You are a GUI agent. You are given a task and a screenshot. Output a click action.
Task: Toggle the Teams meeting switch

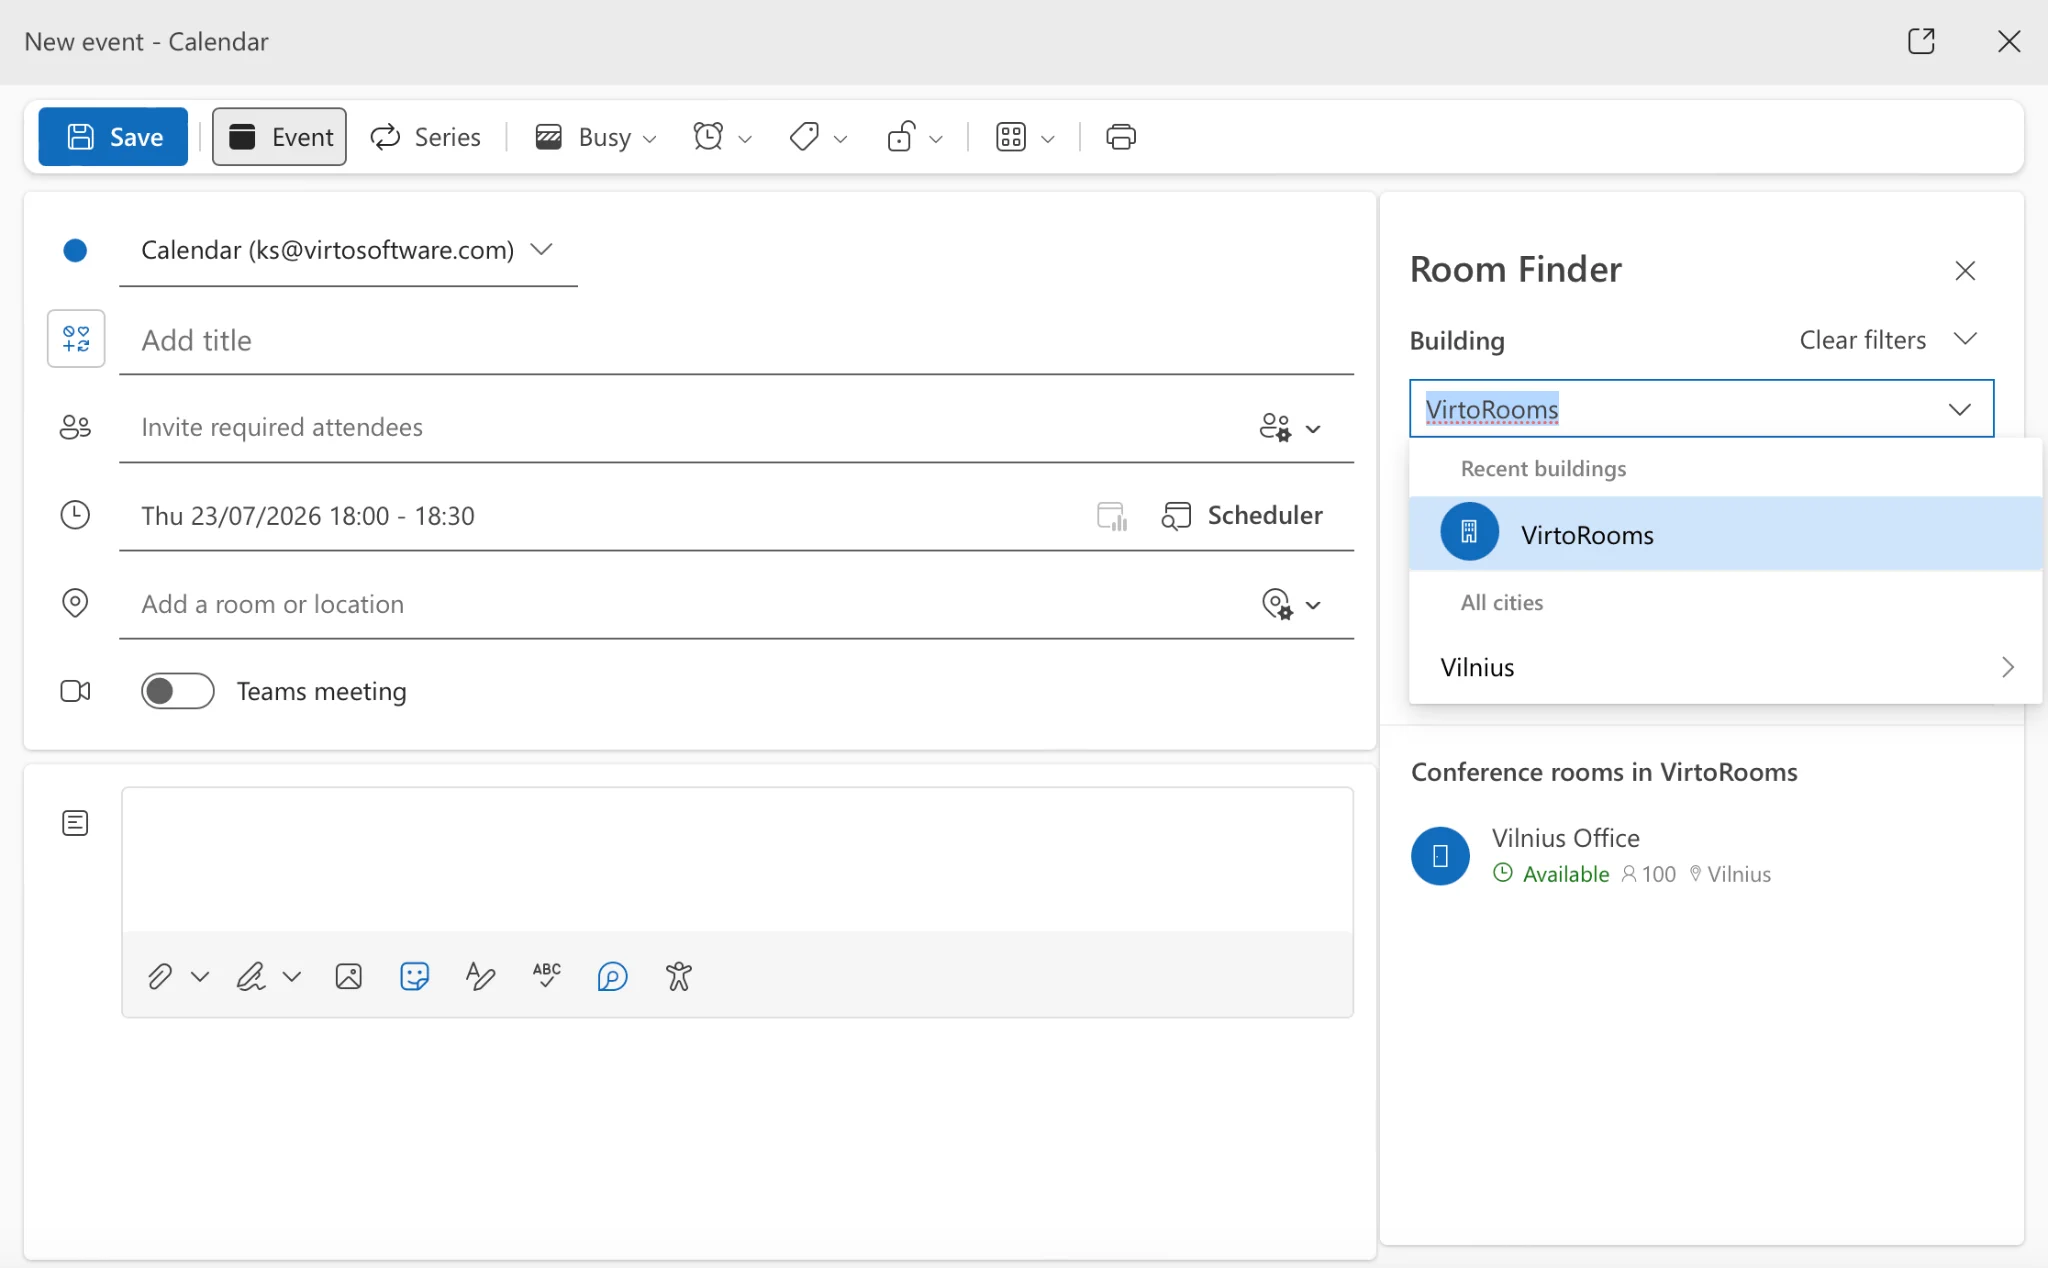(178, 691)
